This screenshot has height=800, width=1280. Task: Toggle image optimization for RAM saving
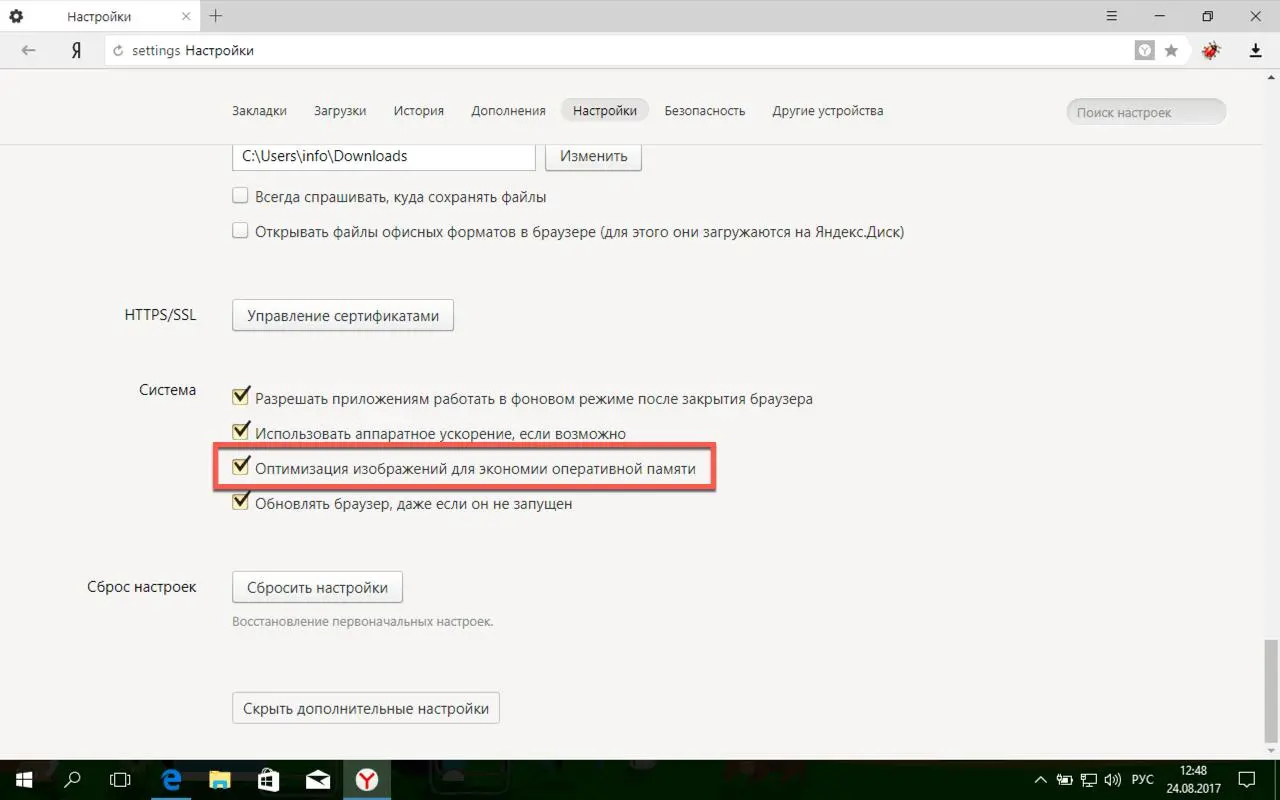[x=240, y=467]
